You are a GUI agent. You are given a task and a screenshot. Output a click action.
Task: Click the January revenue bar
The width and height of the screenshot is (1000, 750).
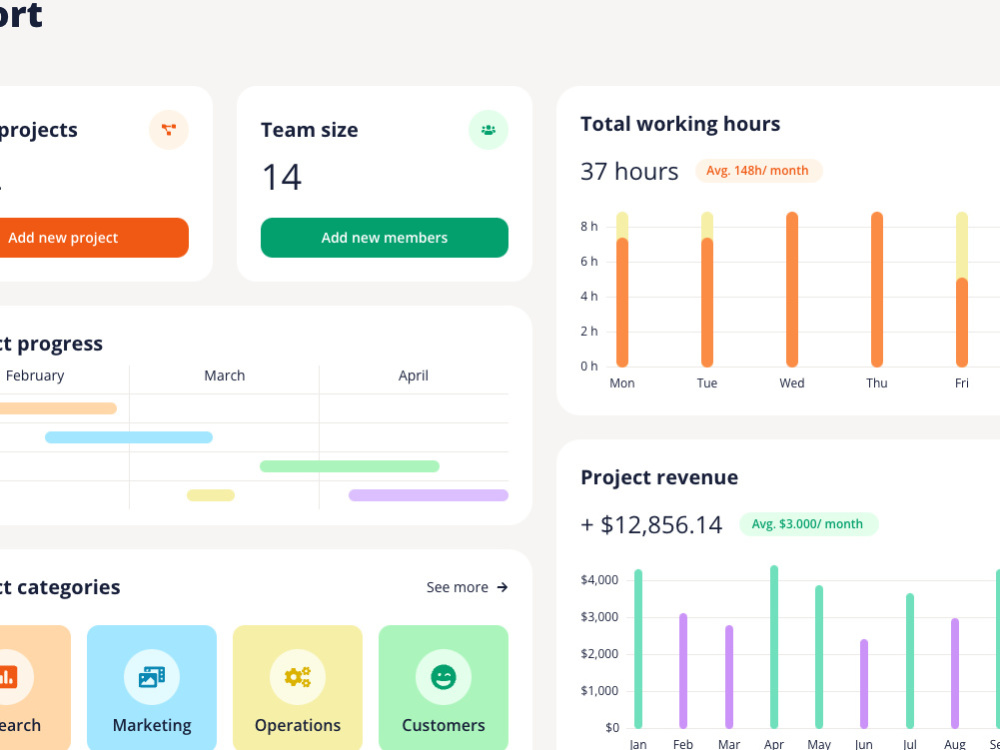[x=638, y=649]
